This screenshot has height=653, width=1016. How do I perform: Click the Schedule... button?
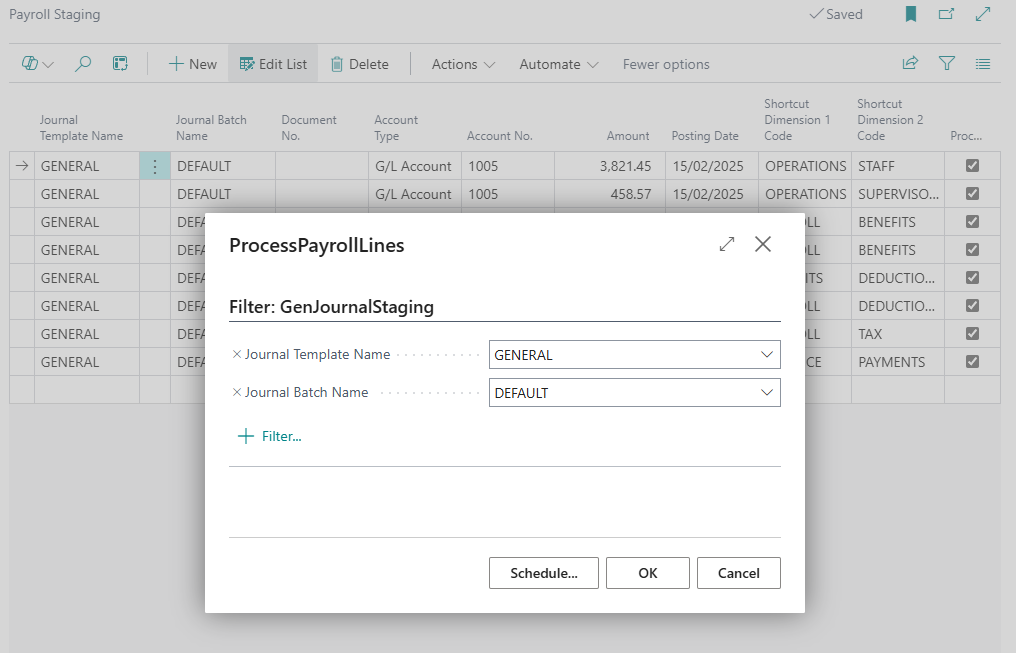[544, 573]
